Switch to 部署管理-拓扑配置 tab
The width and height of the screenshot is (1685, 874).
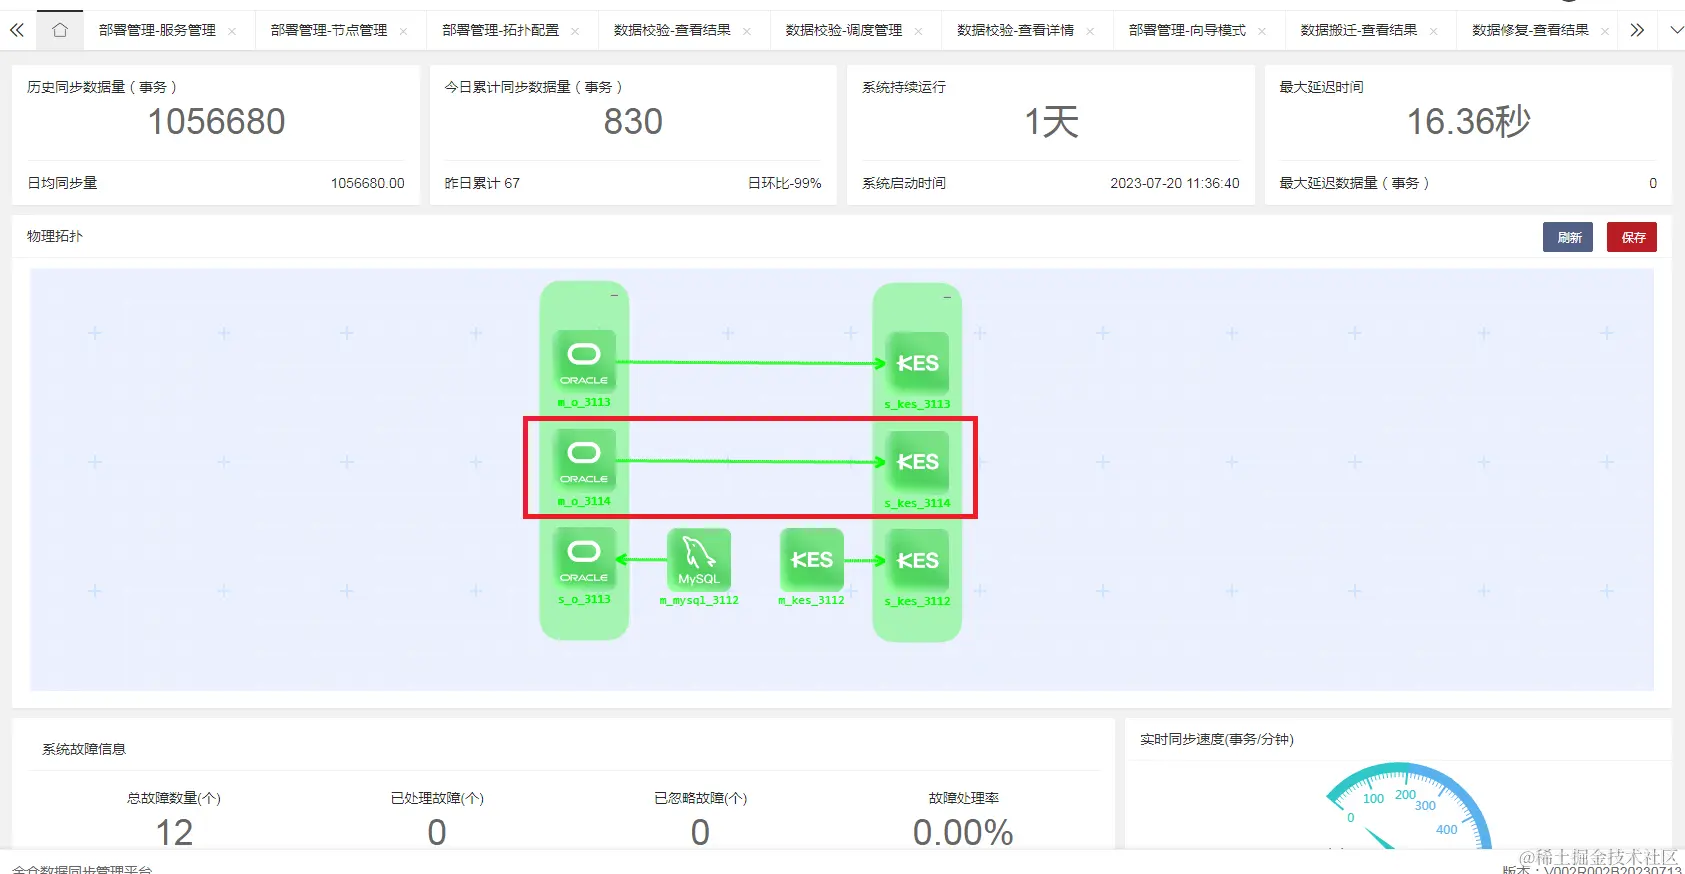501,30
